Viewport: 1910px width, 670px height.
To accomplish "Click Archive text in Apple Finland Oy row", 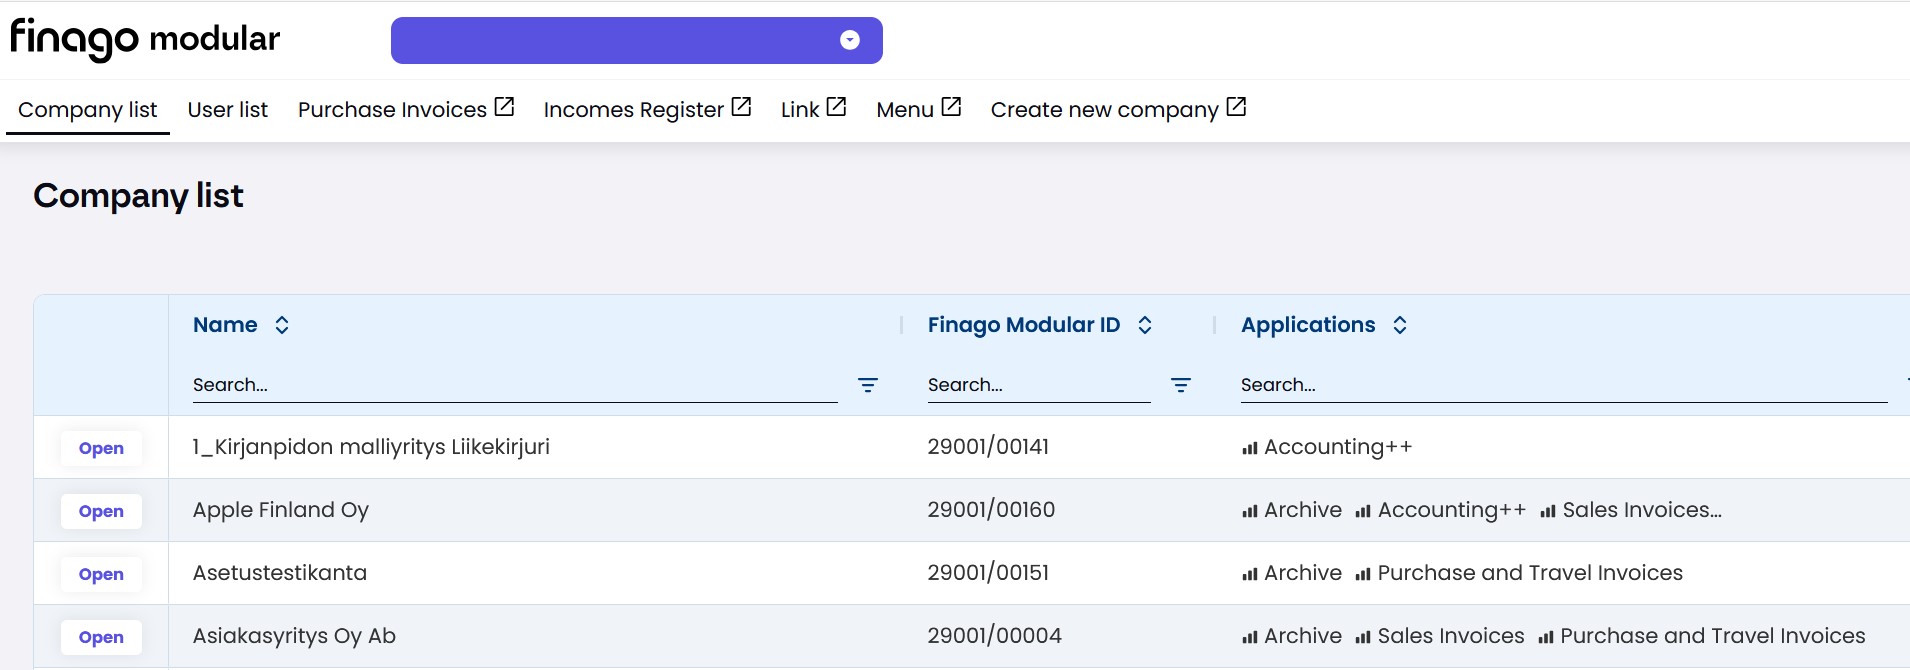I will [1303, 510].
